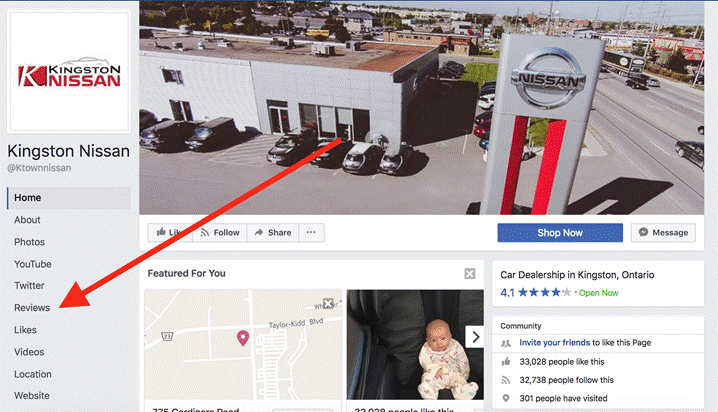
Task: Select the Videos sidebar item
Action: [29, 352]
